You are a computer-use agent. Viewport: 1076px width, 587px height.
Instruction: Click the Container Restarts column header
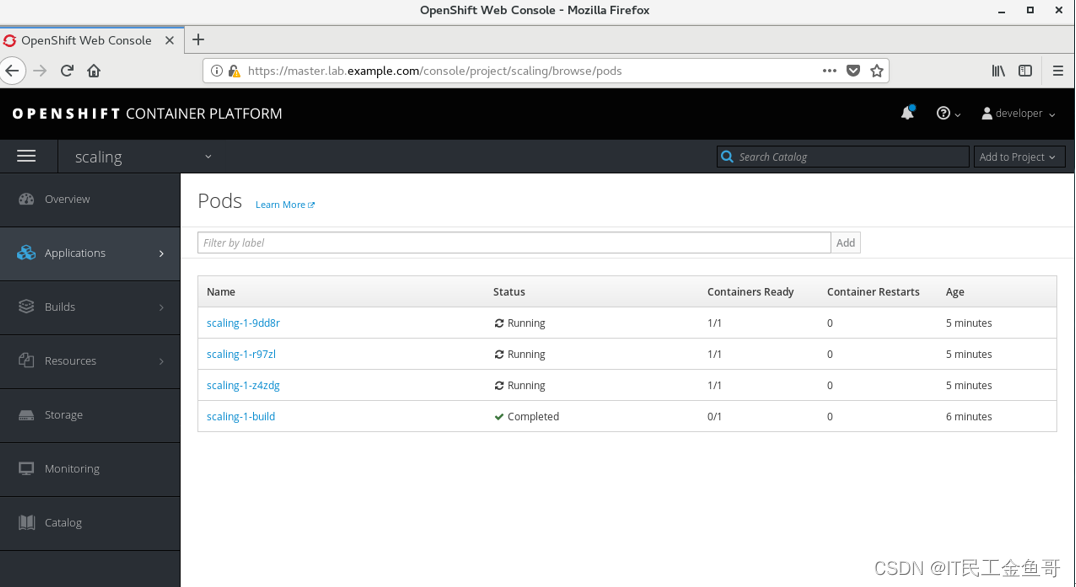click(873, 292)
